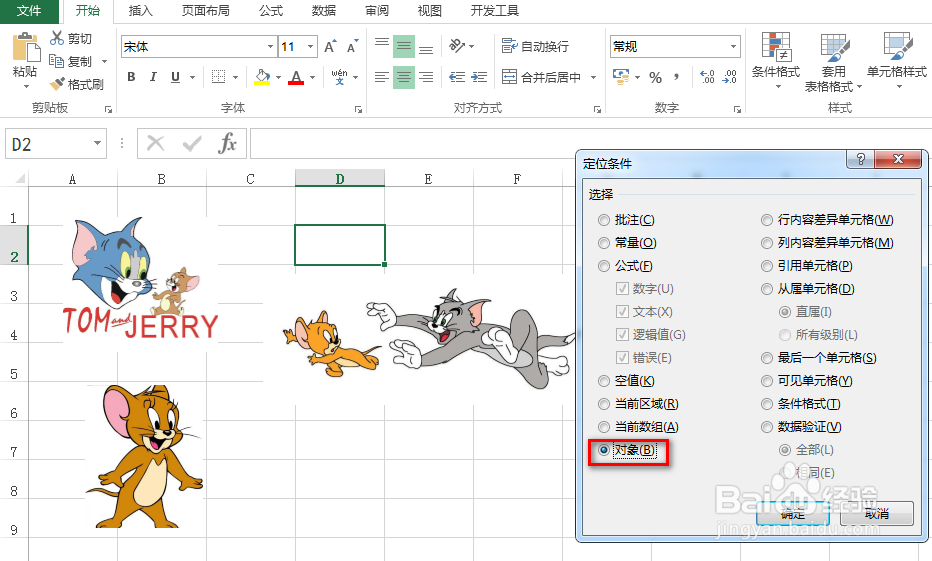932x561 pixels.
Task: Click the 取消 cancel button
Action: point(877,513)
